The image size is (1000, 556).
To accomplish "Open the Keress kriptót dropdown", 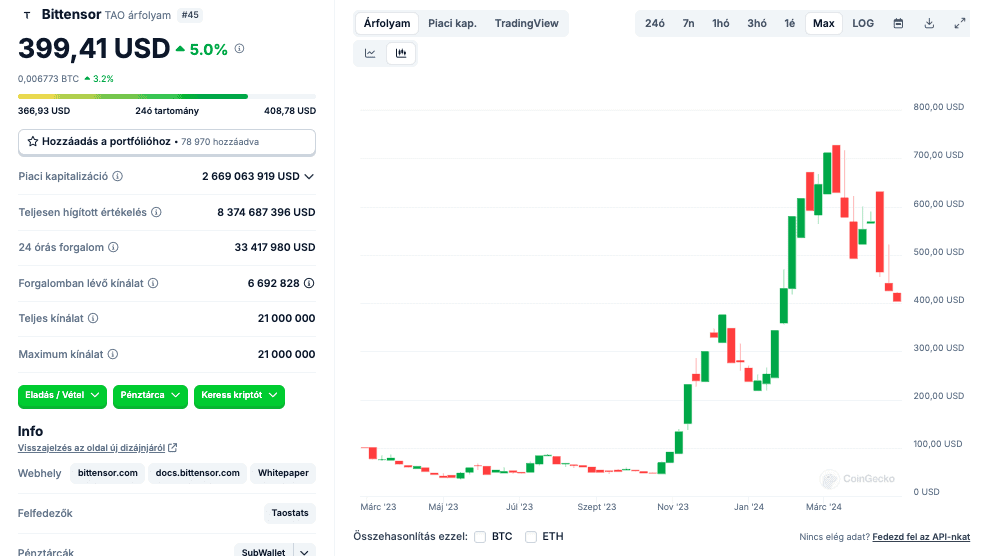I will point(239,396).
